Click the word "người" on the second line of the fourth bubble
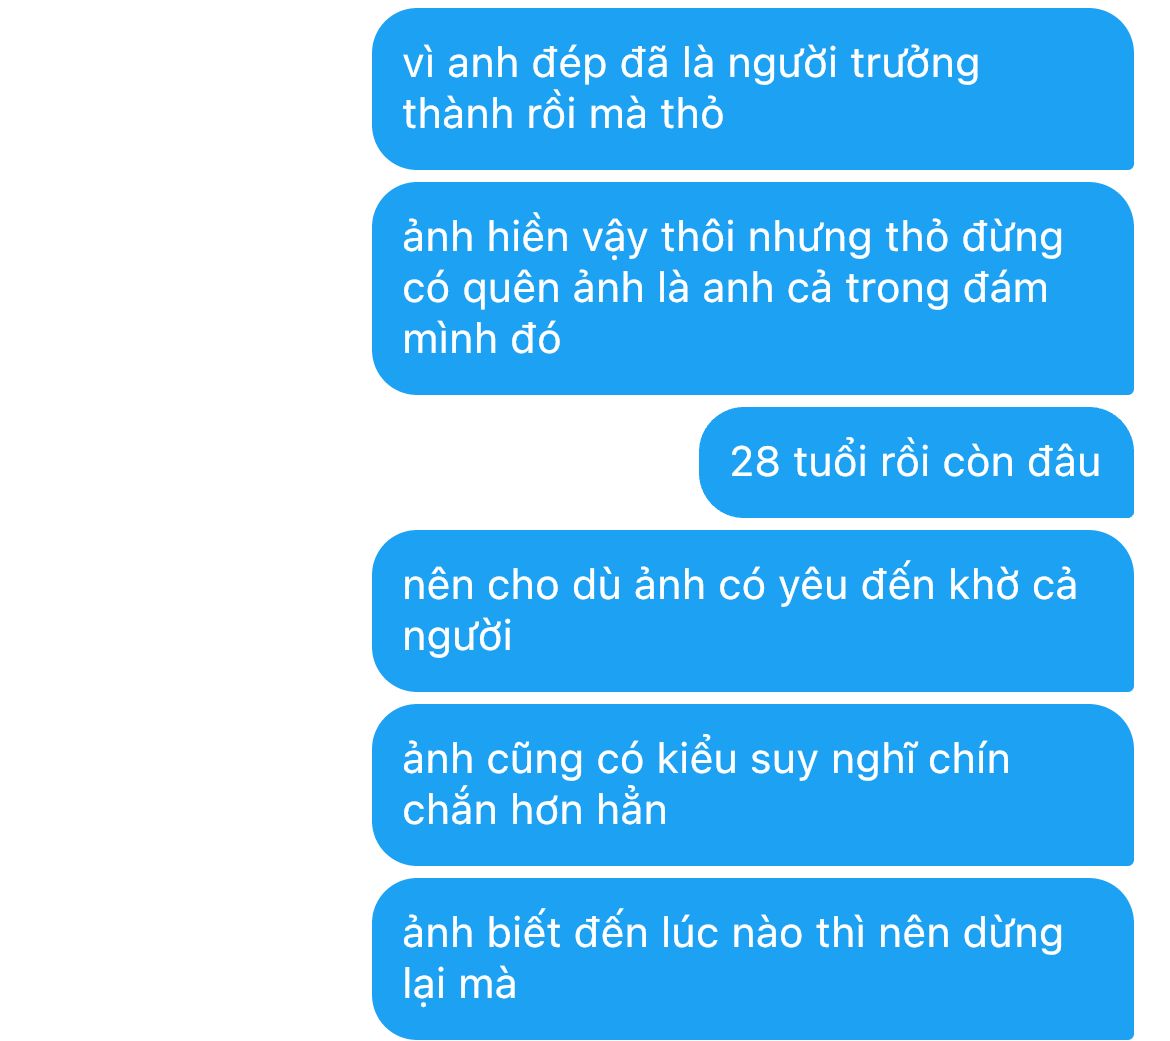1170x1041 pixels. 457,638
